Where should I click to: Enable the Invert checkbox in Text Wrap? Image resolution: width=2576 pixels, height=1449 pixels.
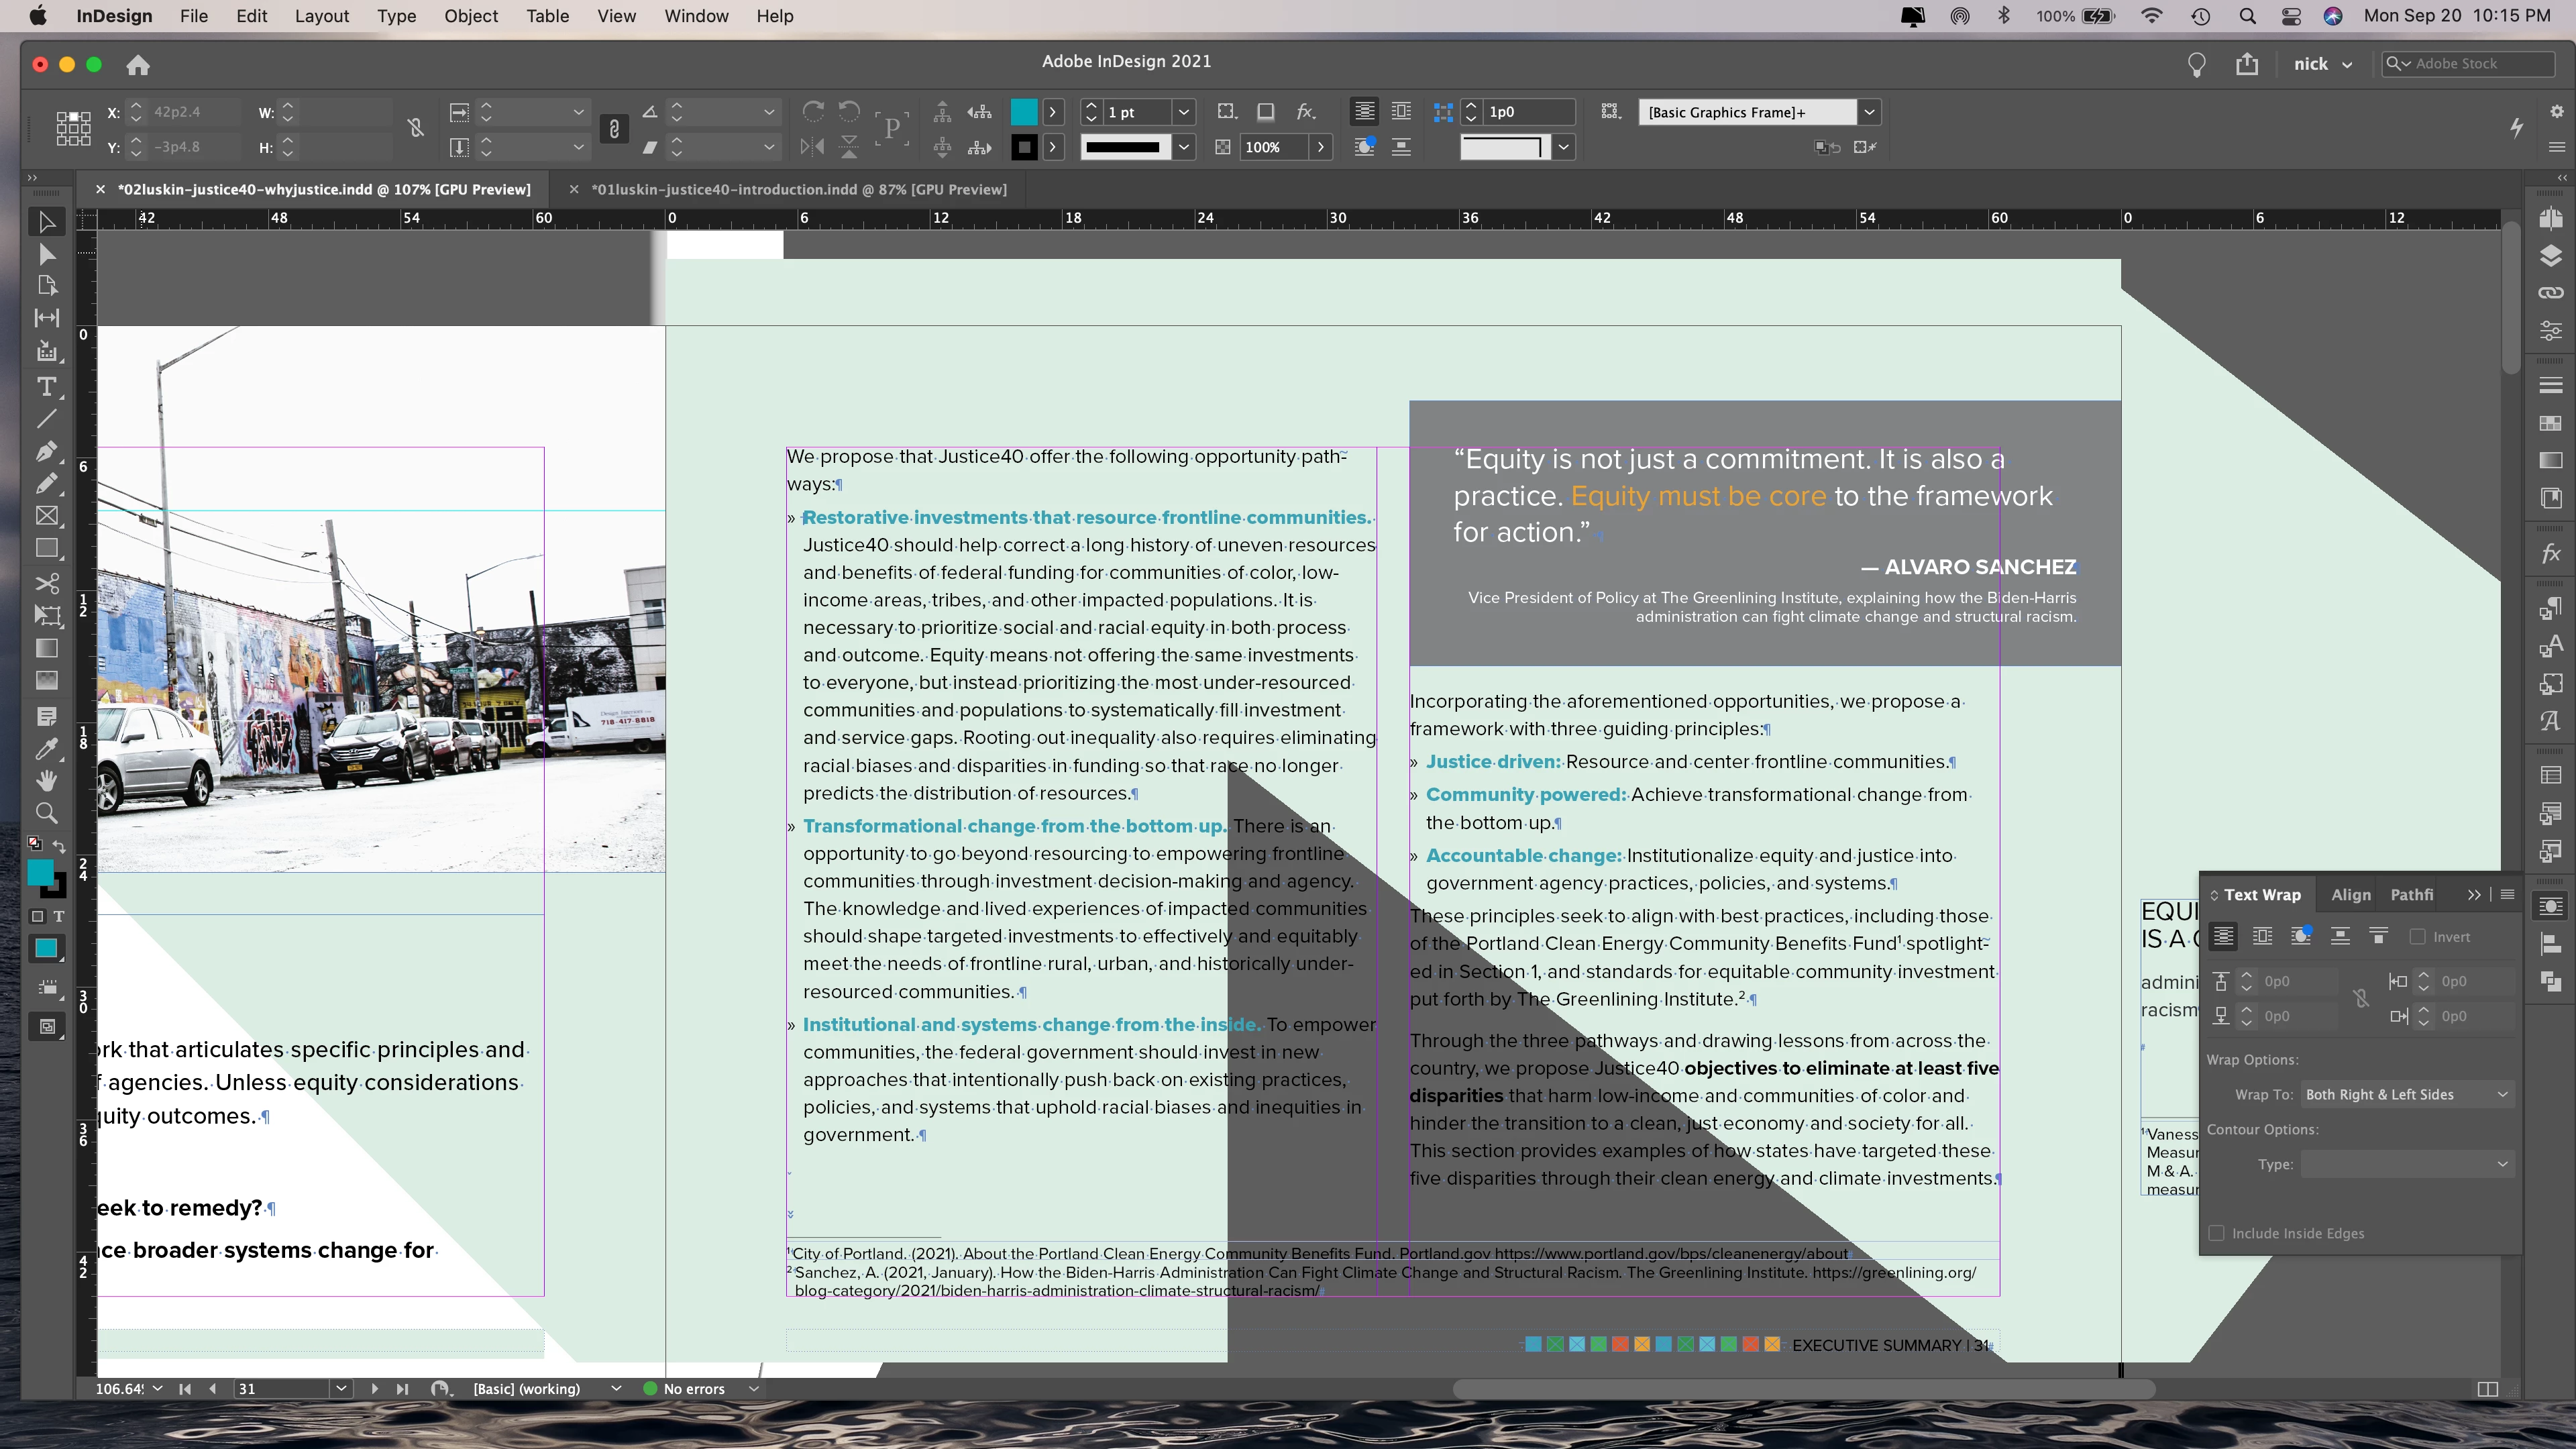coord(2418,937)
